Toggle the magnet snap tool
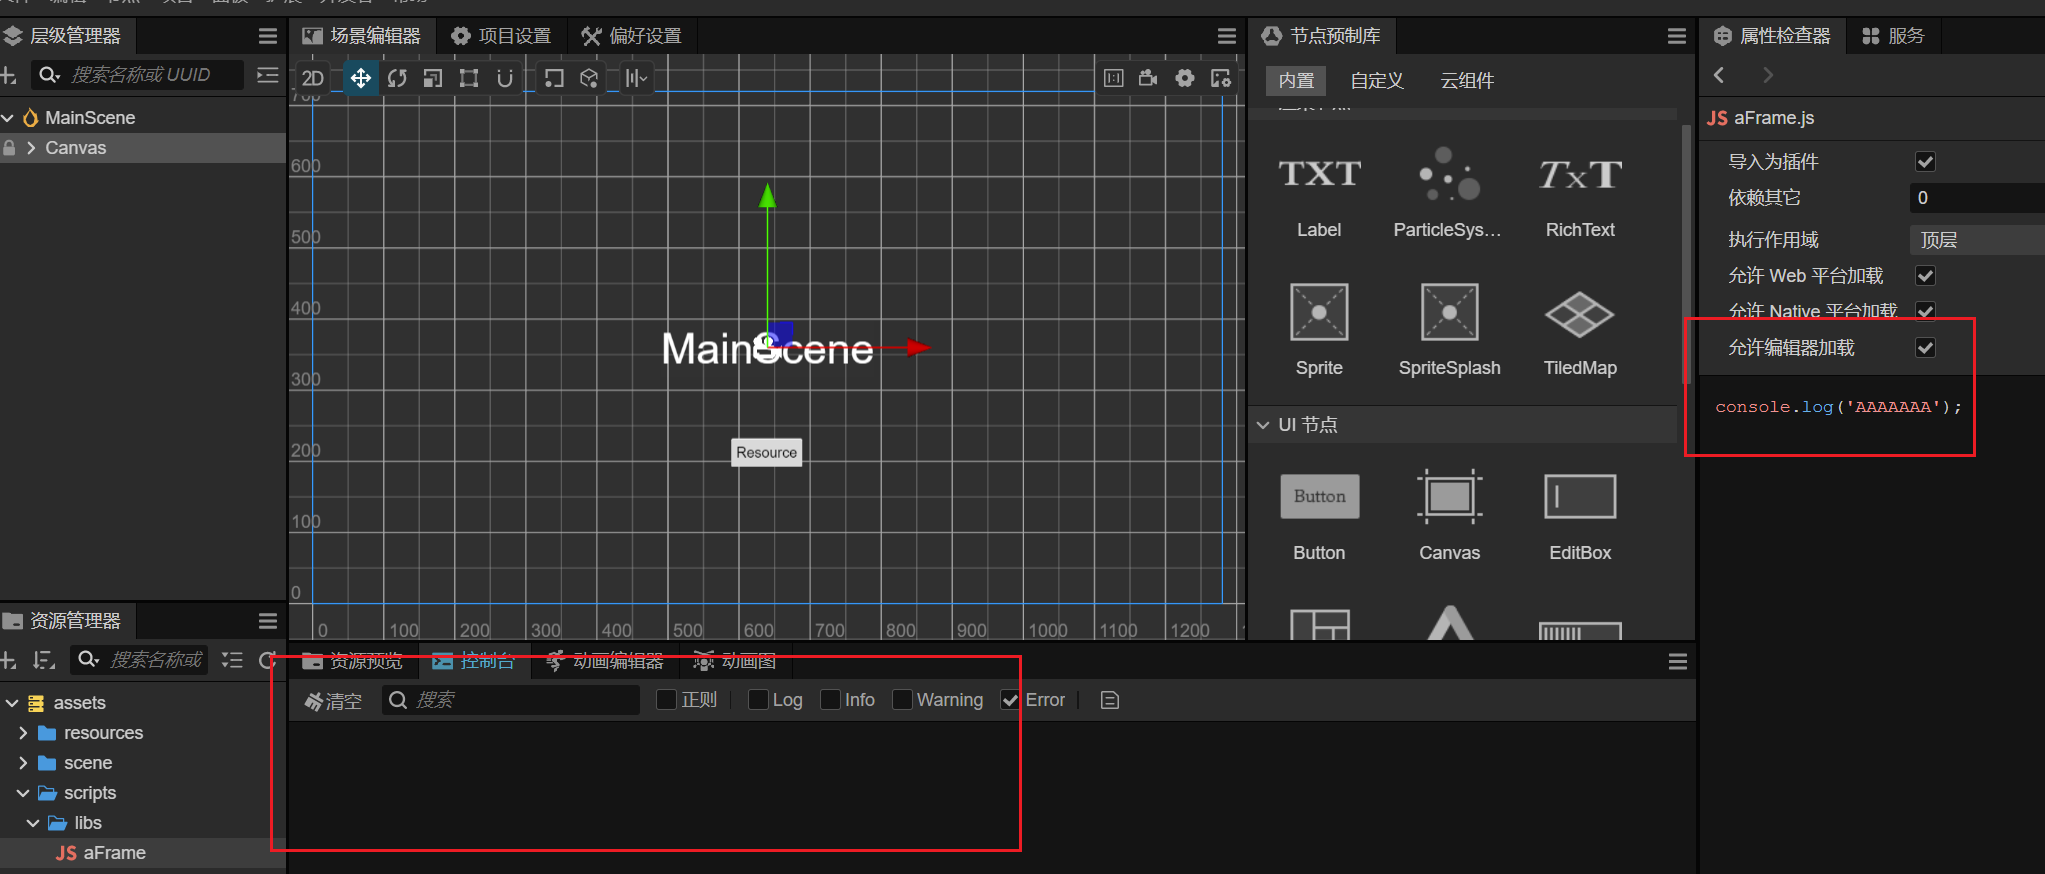The height and width of the screenshot is (874, 2045). (x=505, y=78)
